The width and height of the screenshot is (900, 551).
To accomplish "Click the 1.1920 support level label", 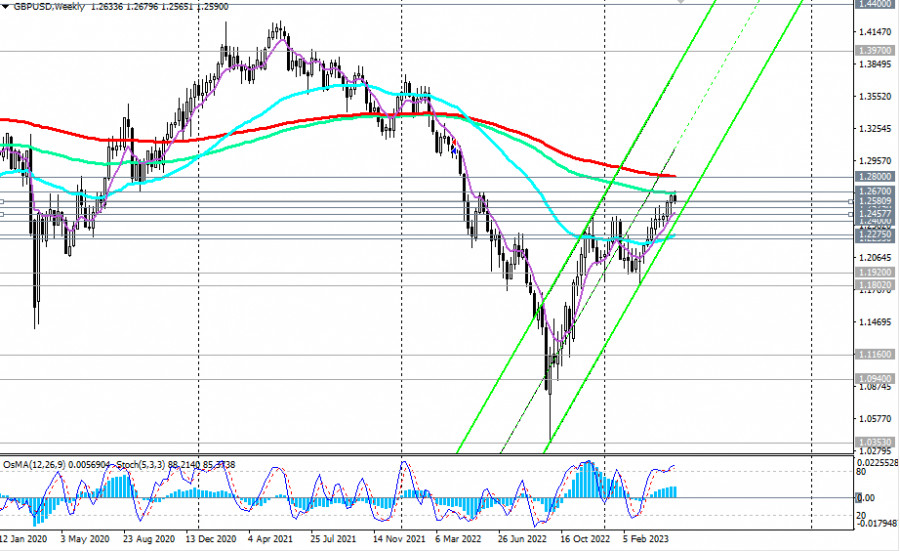I will coord(875,272).
